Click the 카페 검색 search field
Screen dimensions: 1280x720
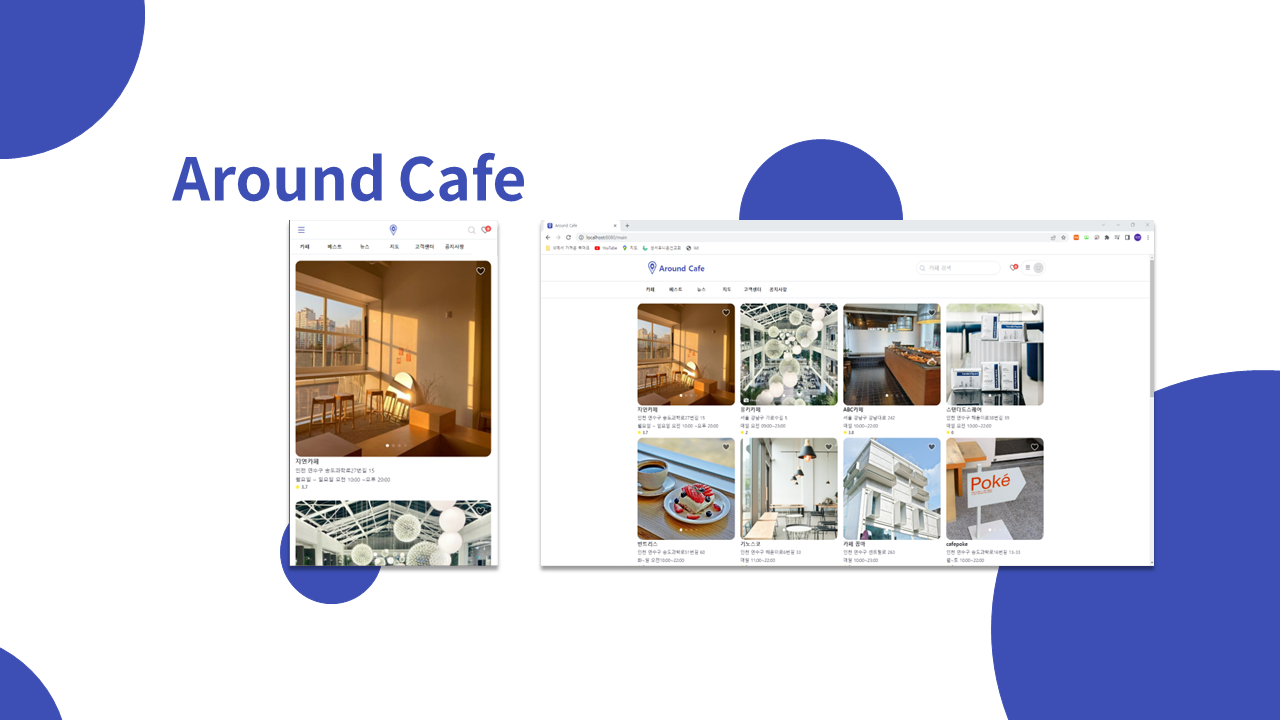958,268
